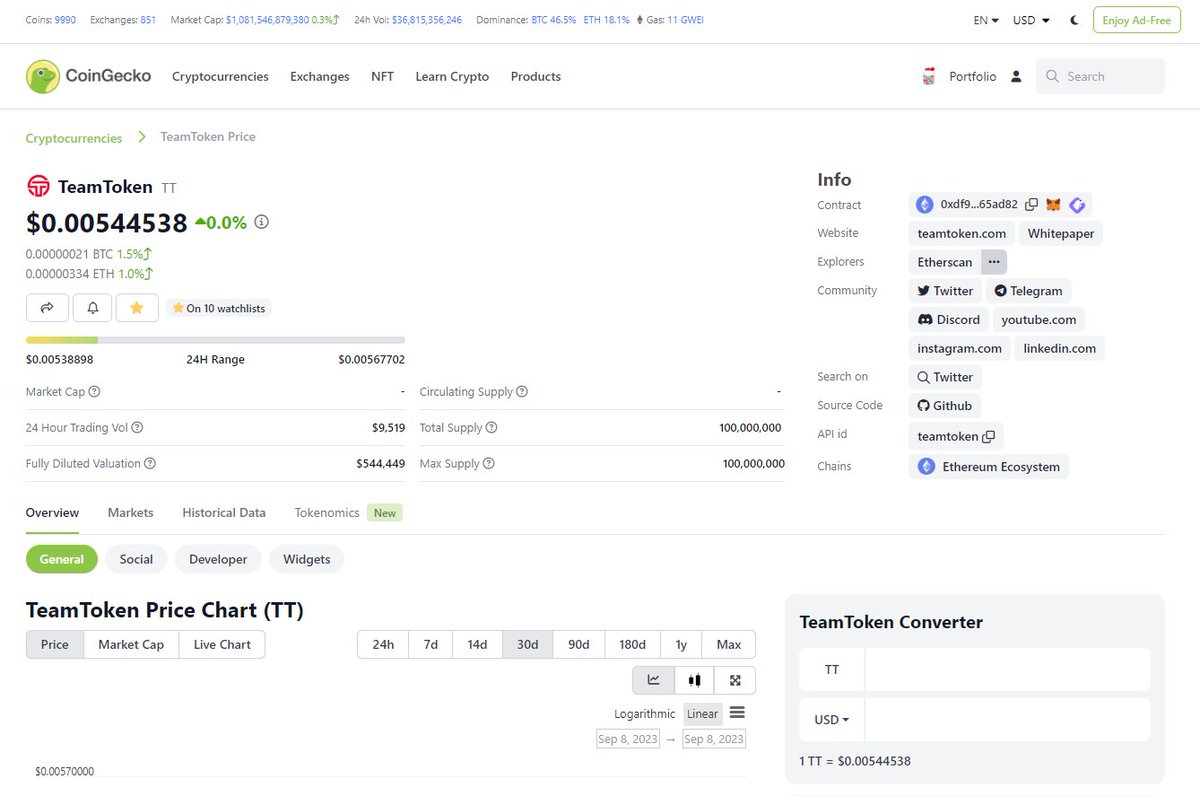
Task: Click Market Cap help icon
Action: click(x=94, y=392)
